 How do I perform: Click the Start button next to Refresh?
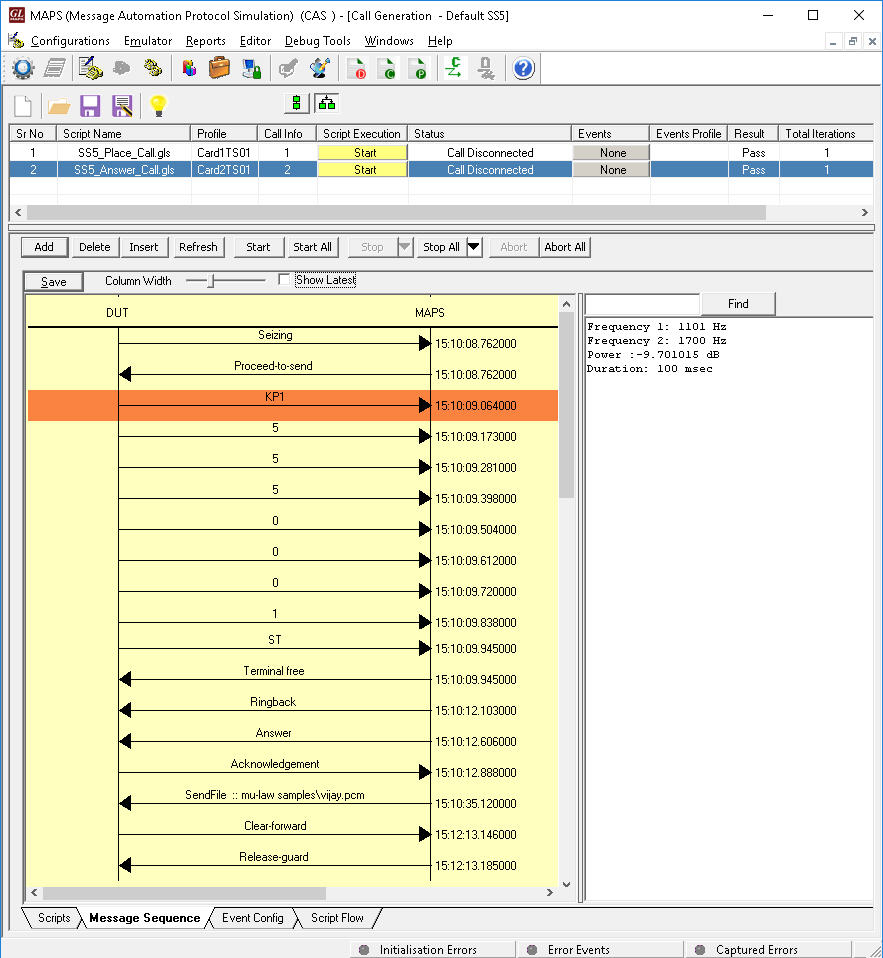click(x=258, y=247)
